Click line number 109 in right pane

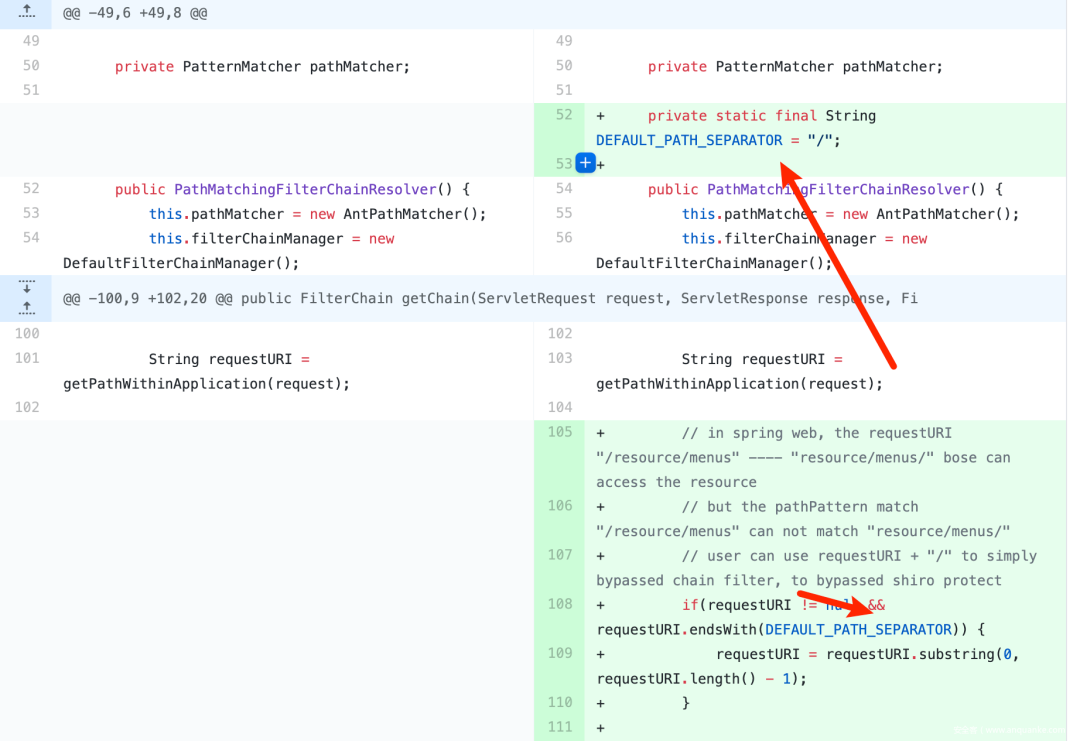coord(560,654)
